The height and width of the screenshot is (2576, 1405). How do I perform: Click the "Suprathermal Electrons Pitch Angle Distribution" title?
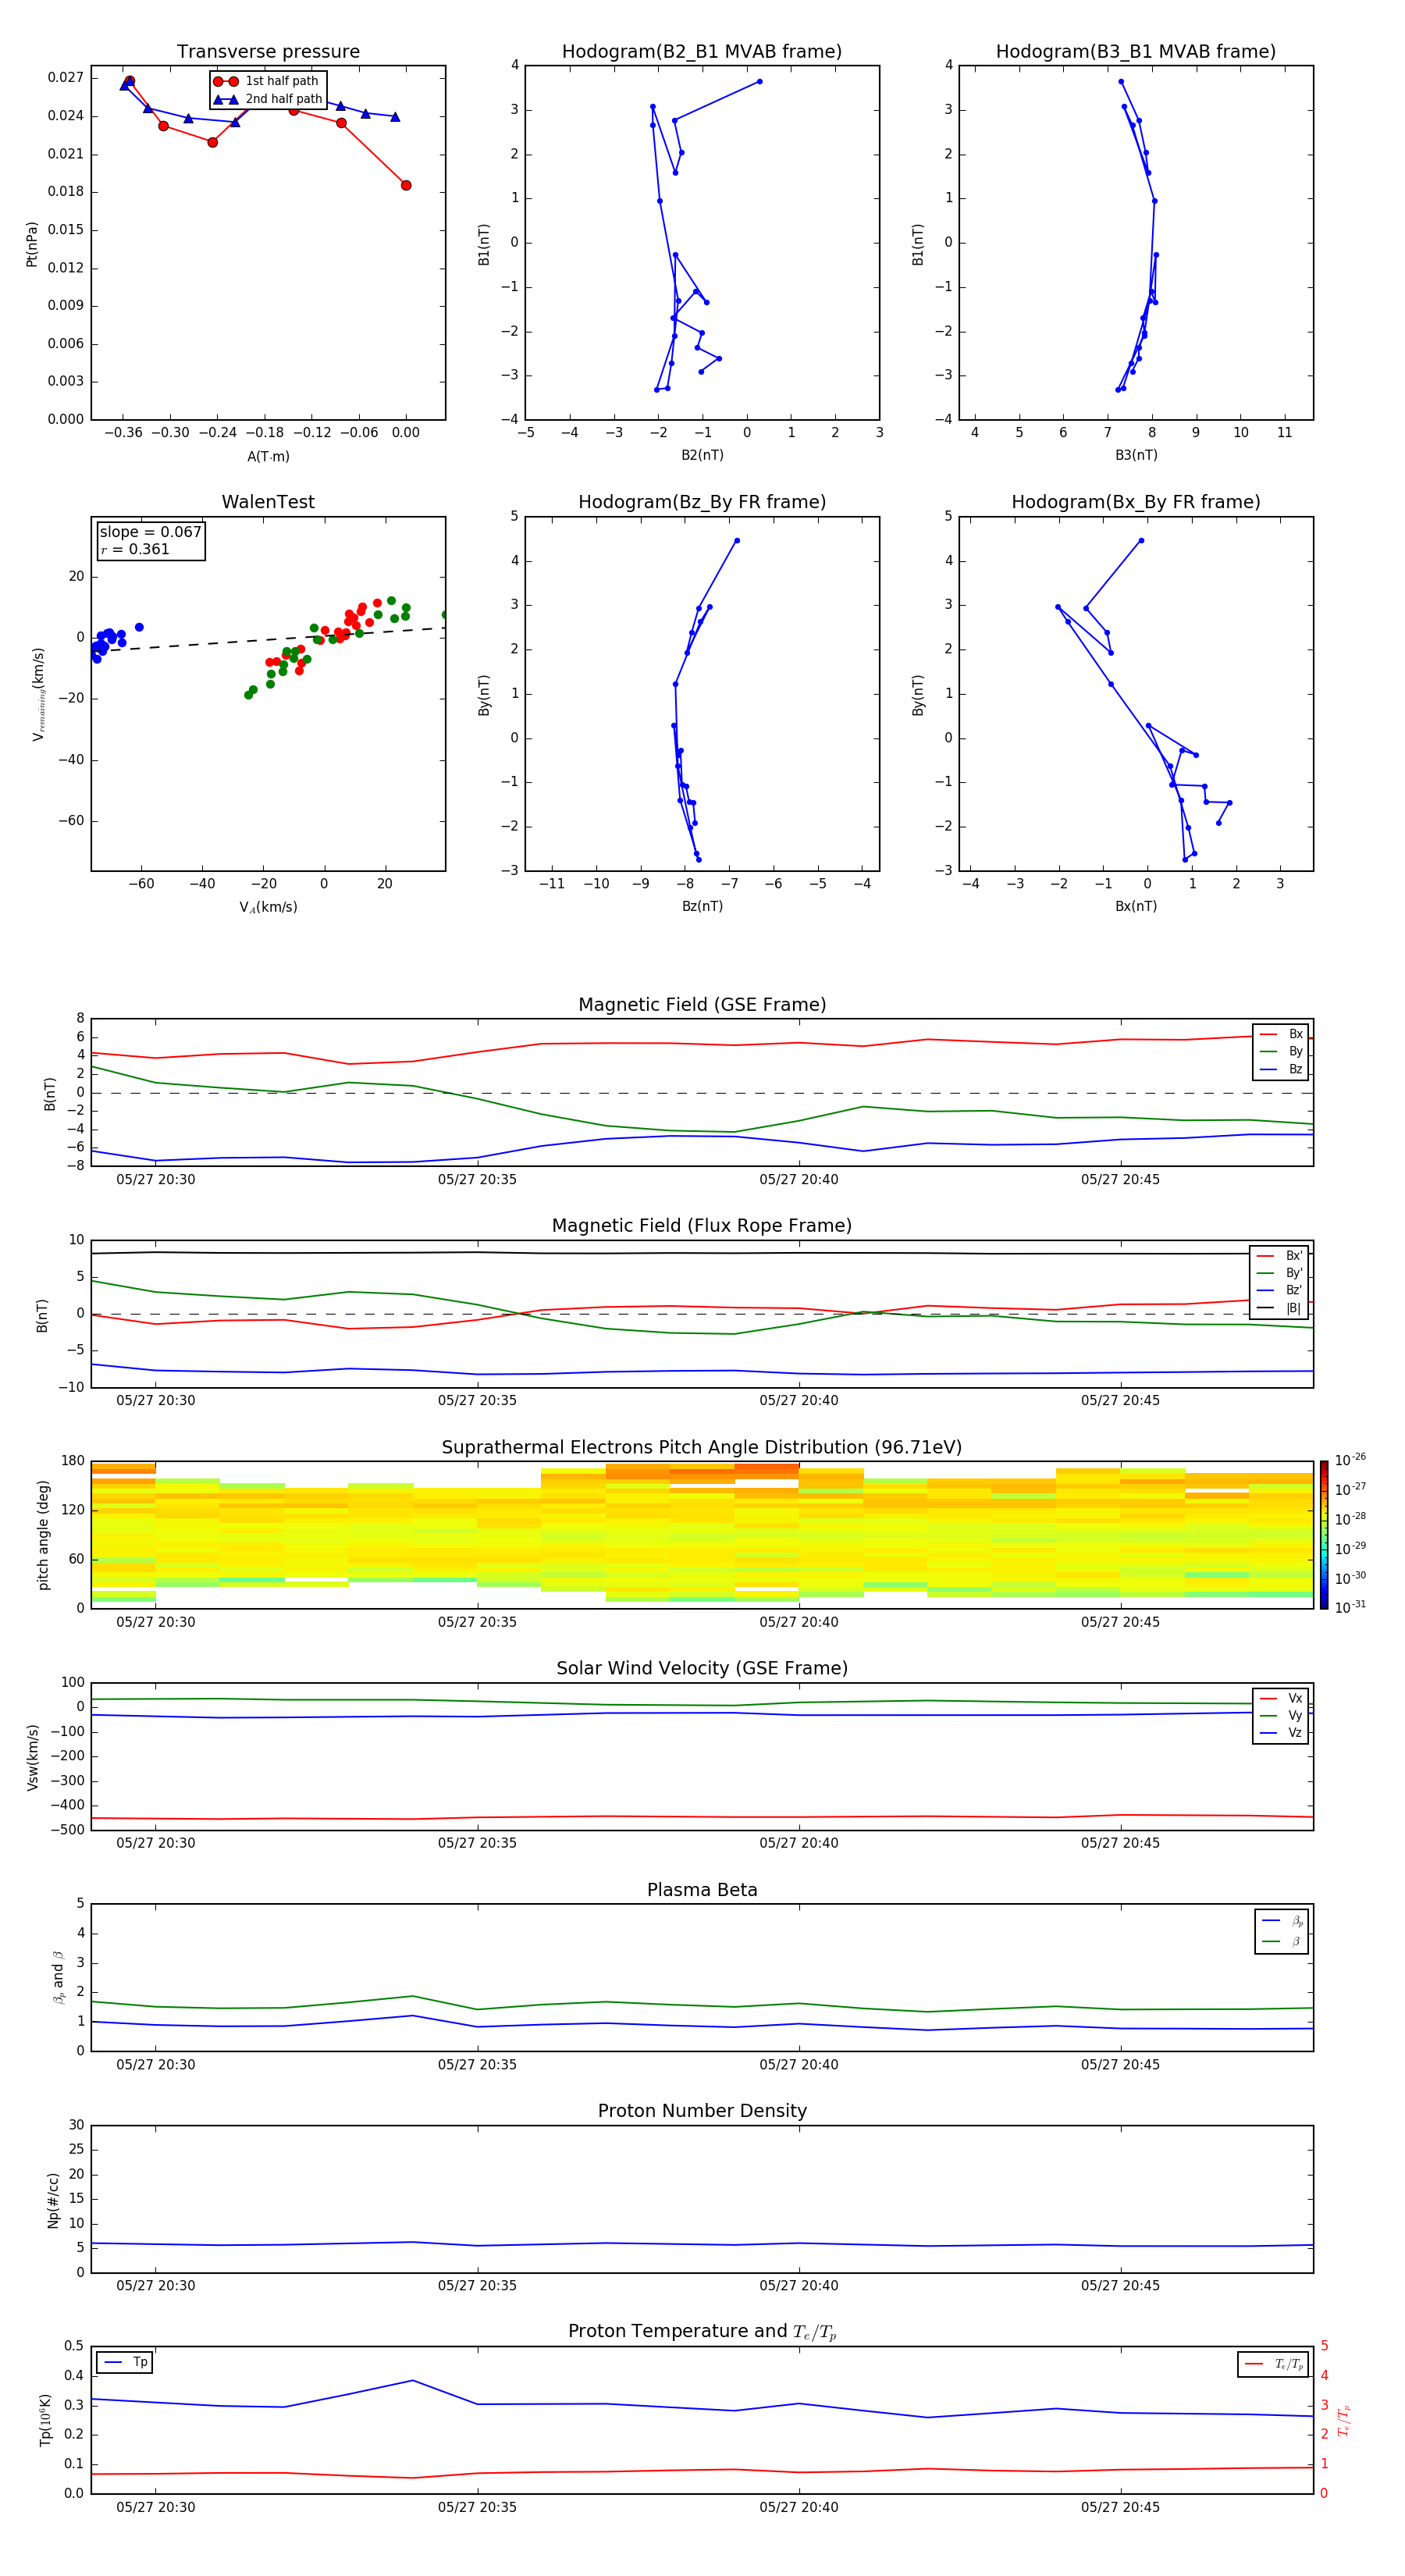point(702,1448)
